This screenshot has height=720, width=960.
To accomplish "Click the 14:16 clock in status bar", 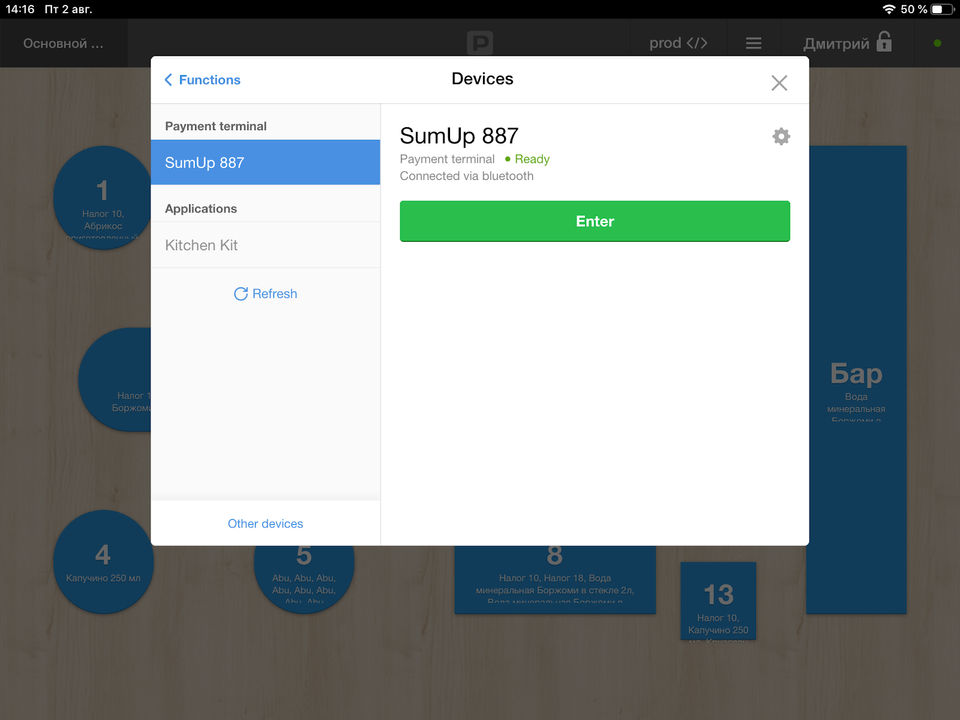I will [20, 9].
